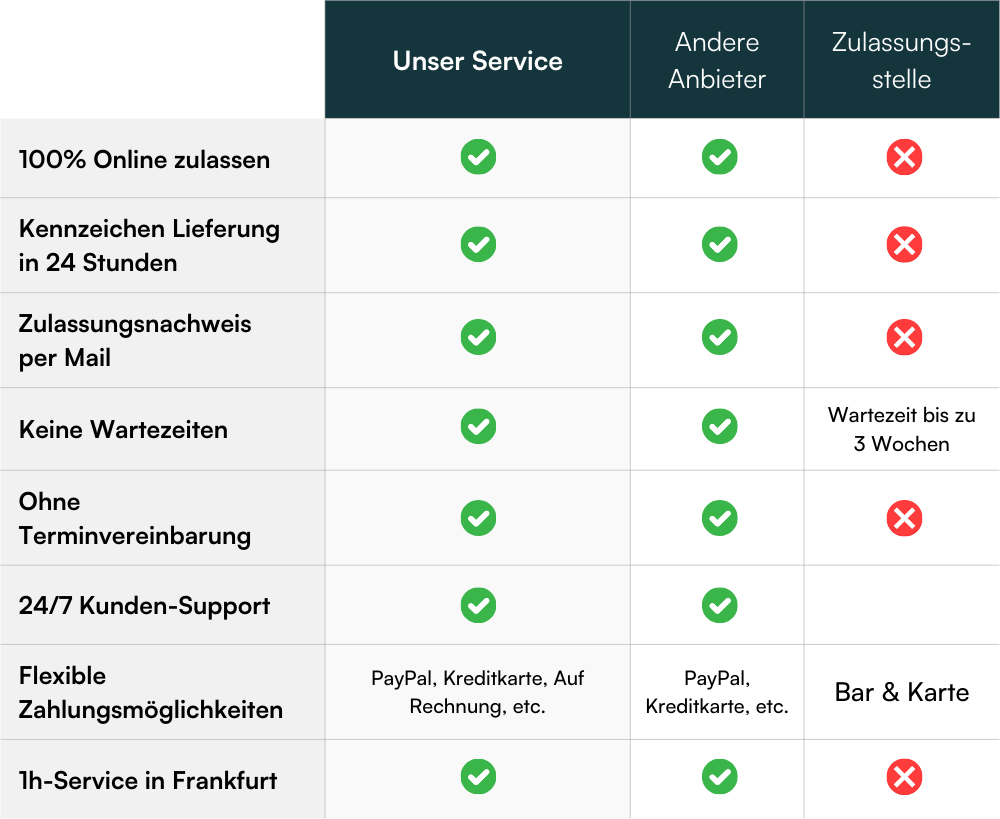The width and height of the screenshot is (1000, 819).
Task: Select the Andere Anbieter column header
Action: tap(717, 61)
